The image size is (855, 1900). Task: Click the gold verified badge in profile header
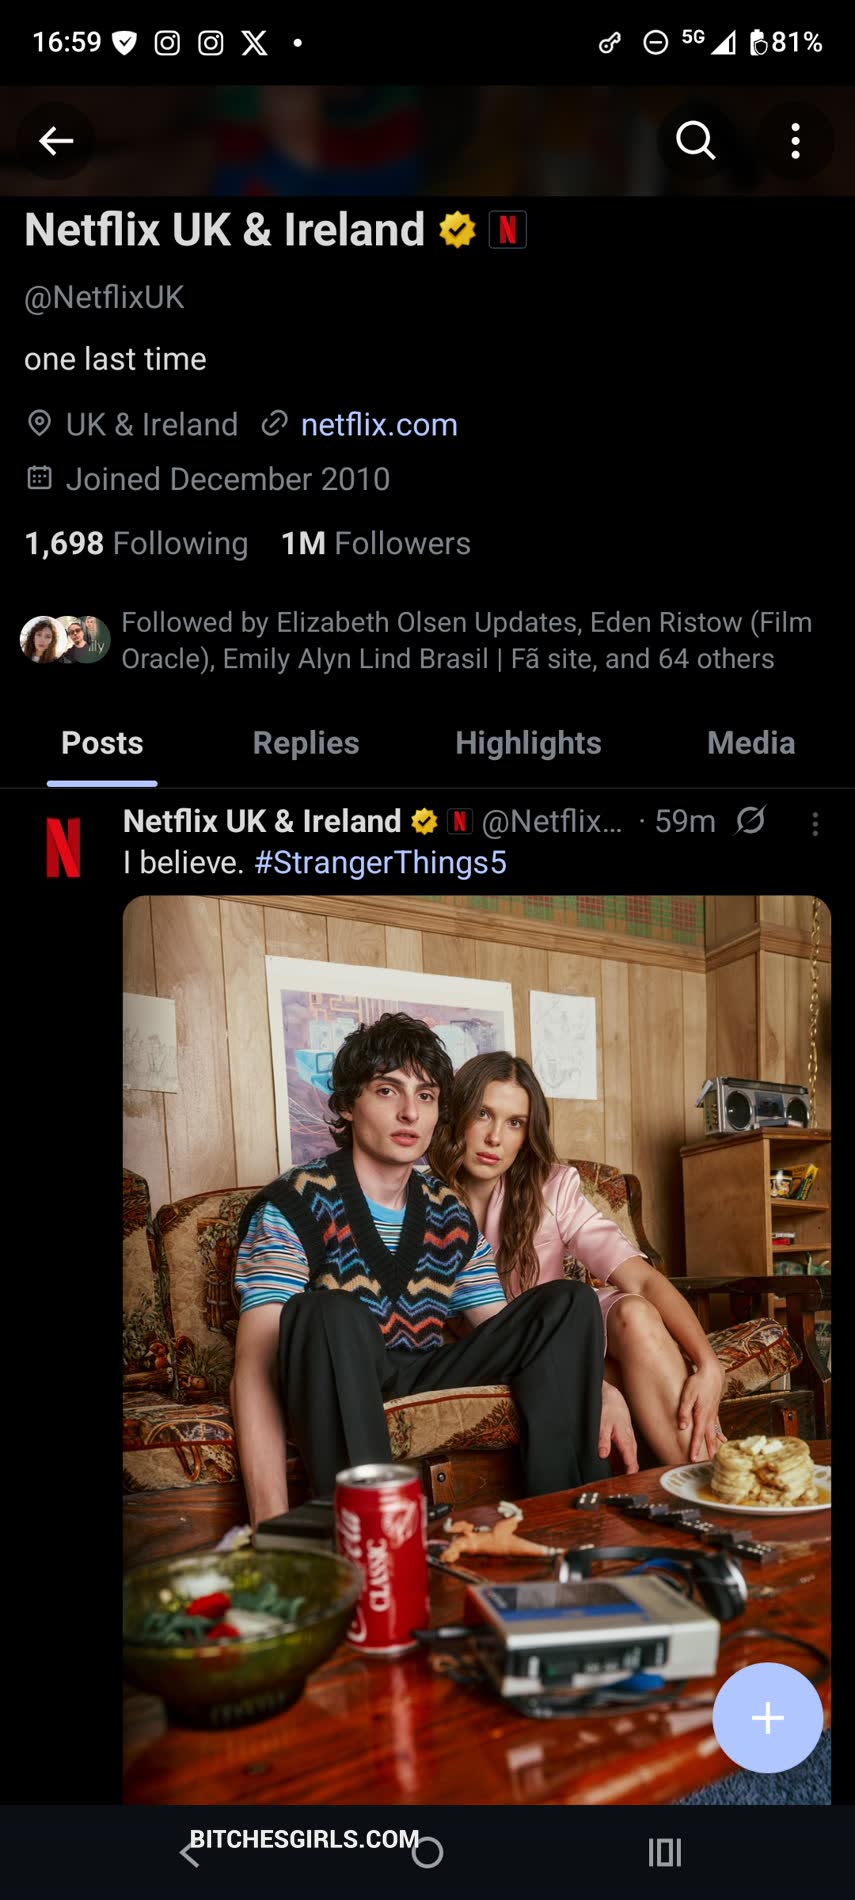click(x=457, y=230)
